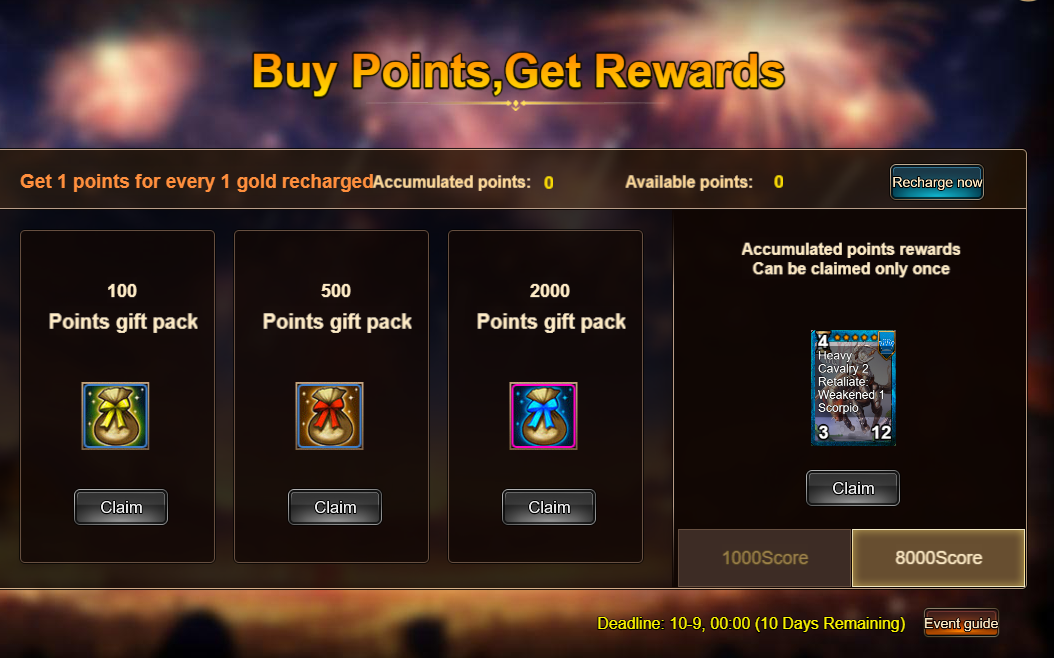Click the star rating on the cavalry card

[855, 337]
